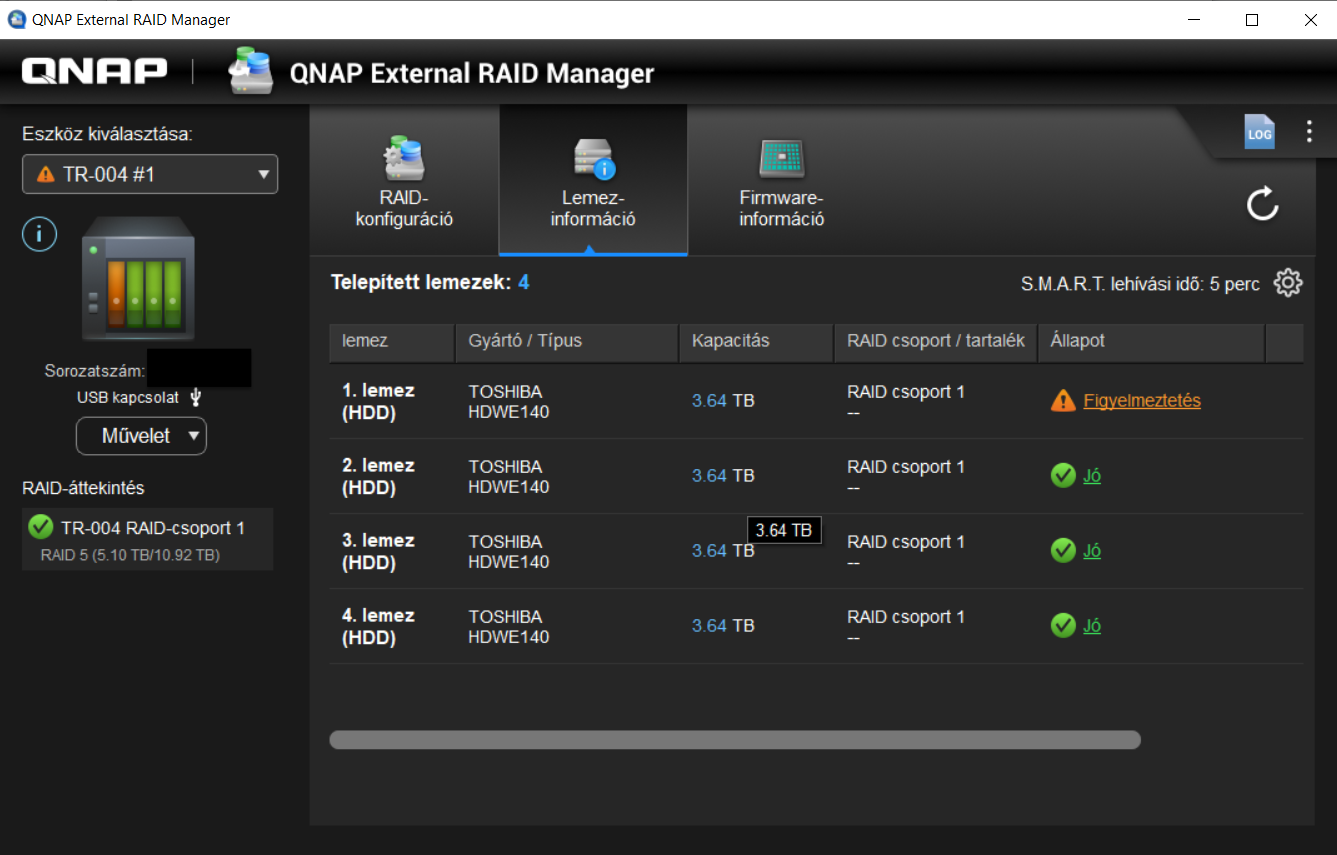
Task: Open the three-dot more options menu
Action: pos(1309,132)
